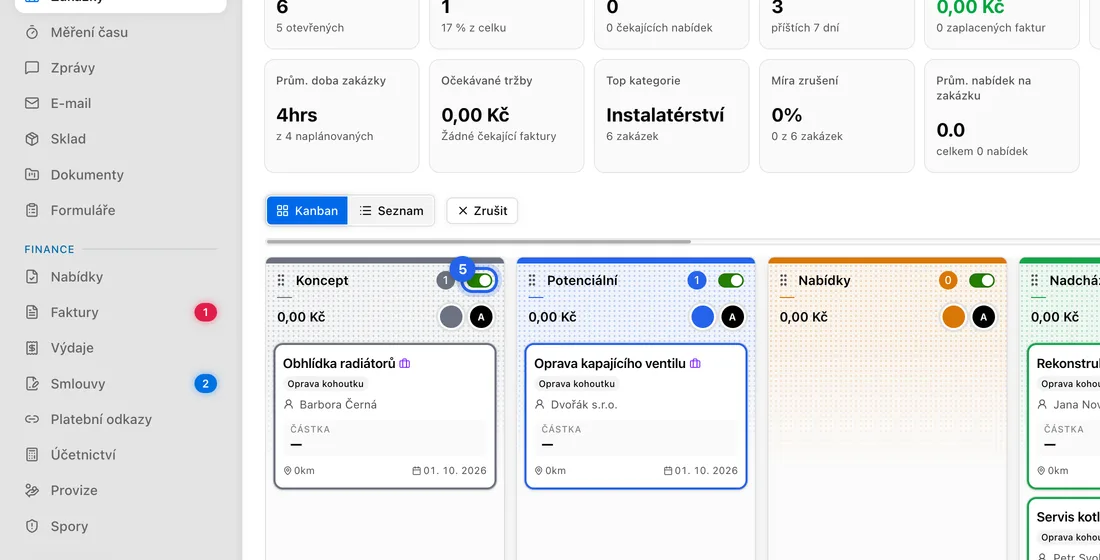Image resolution: width=1100 pixels, height=560 pixels.
Task: Pick the gray Koncept color swatch
Action: 451,316
